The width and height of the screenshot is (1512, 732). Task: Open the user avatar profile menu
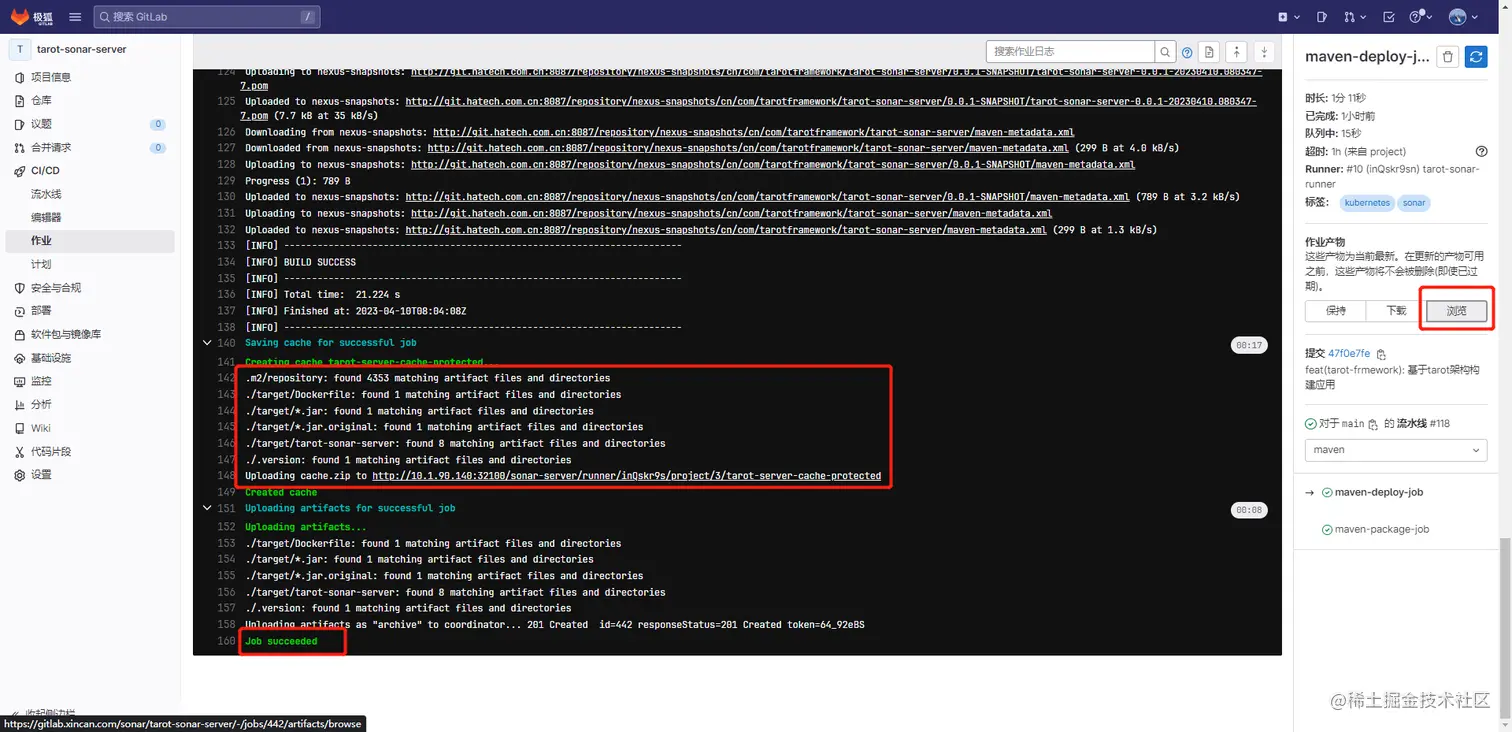(1463, 17)
